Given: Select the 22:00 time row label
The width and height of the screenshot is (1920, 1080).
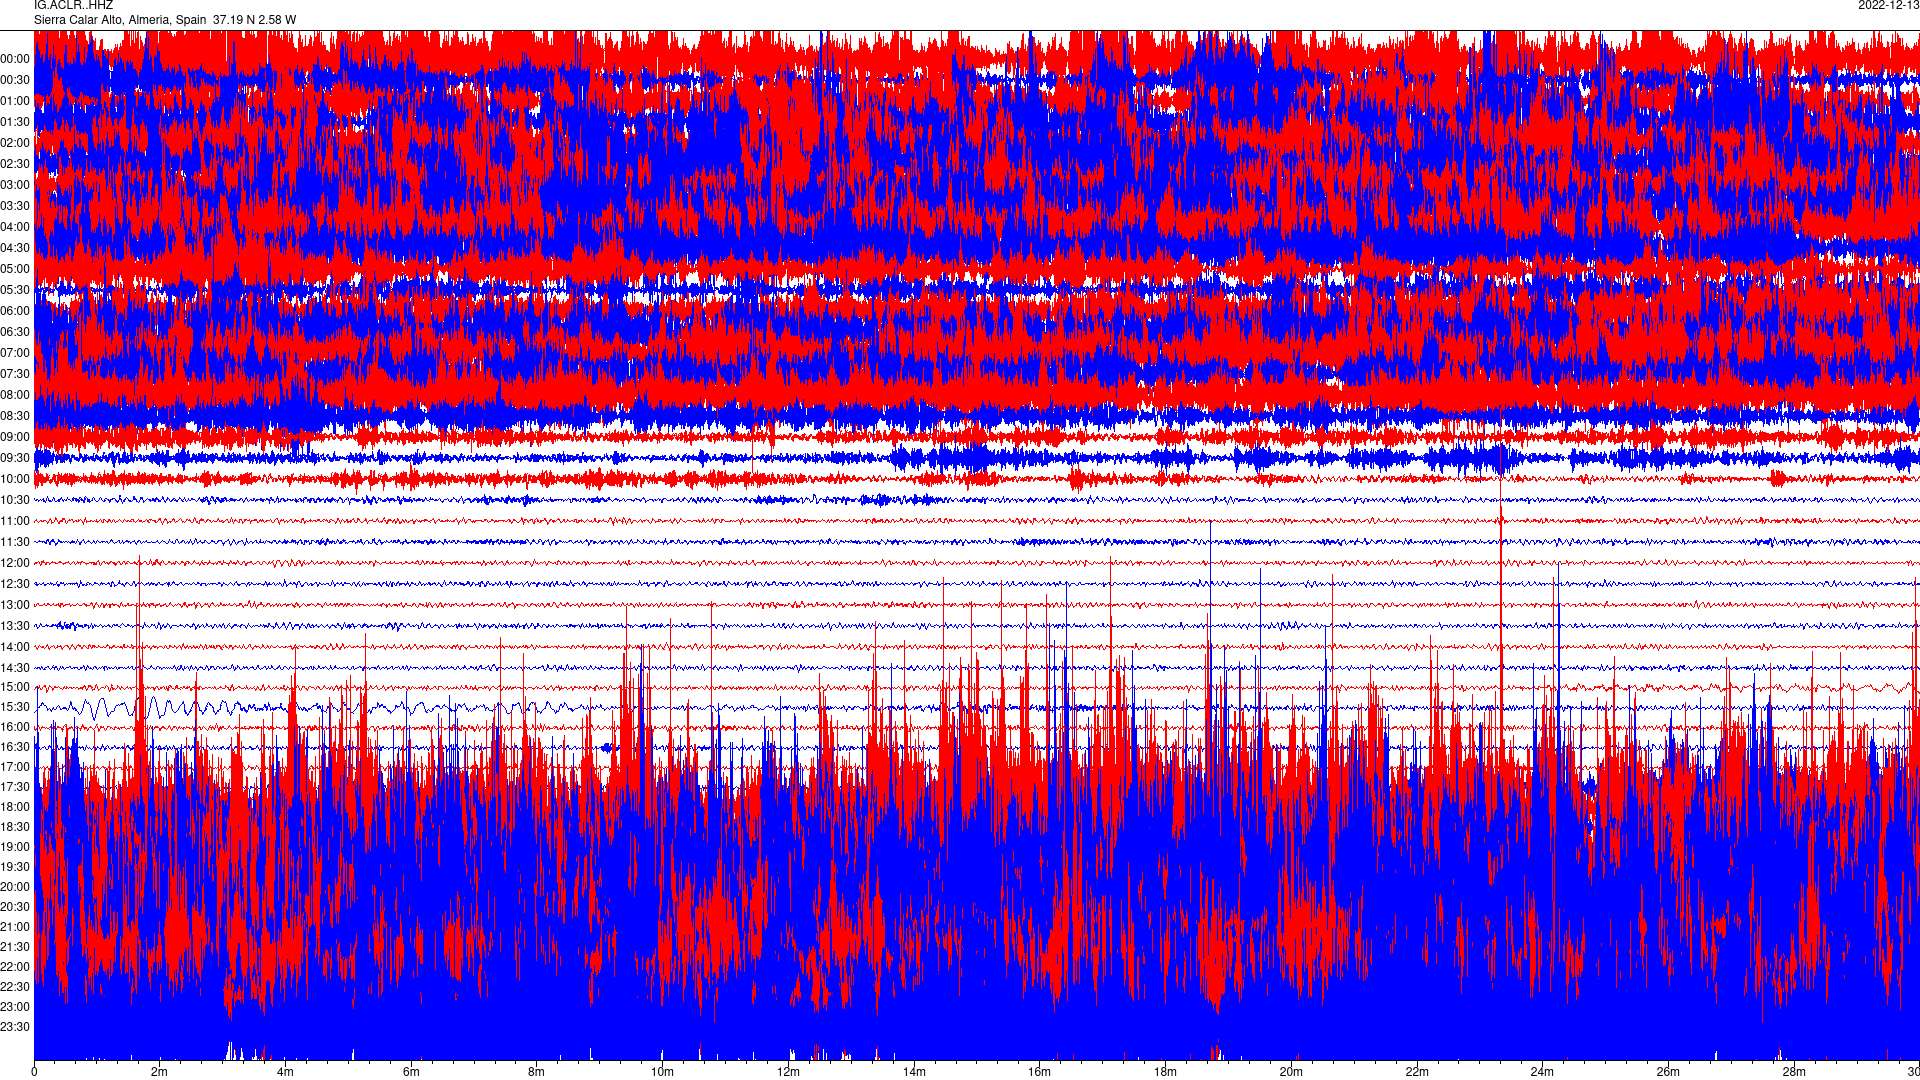Looking at the screenshot, I should click(15, 967).
